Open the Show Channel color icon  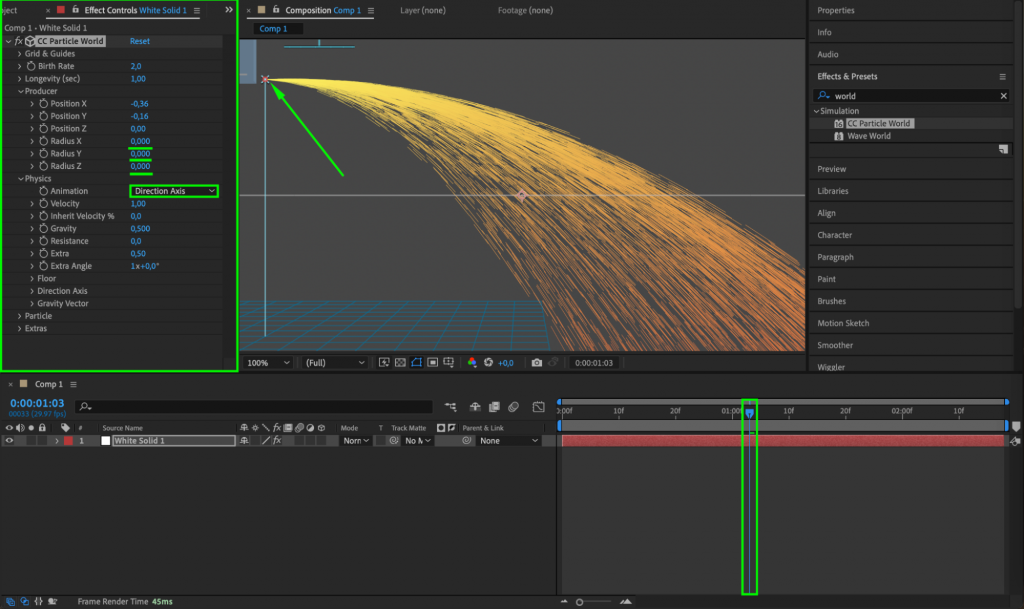(471, 363)
